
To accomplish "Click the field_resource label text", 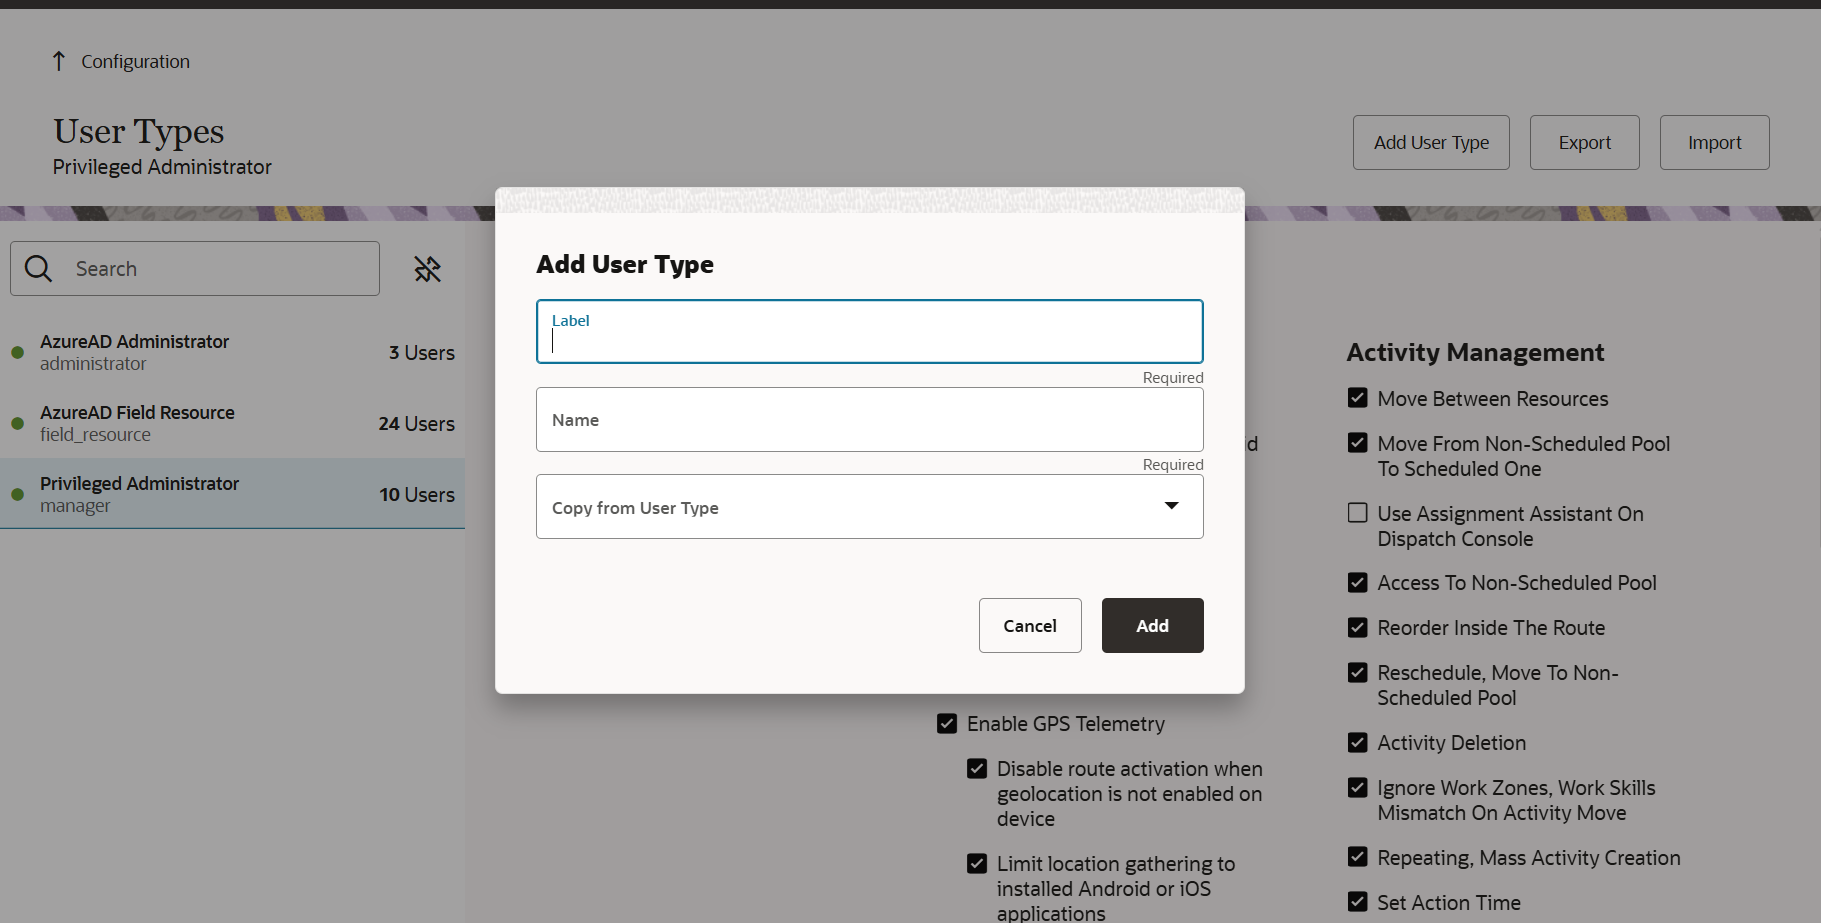I will [x=95, y=435].
